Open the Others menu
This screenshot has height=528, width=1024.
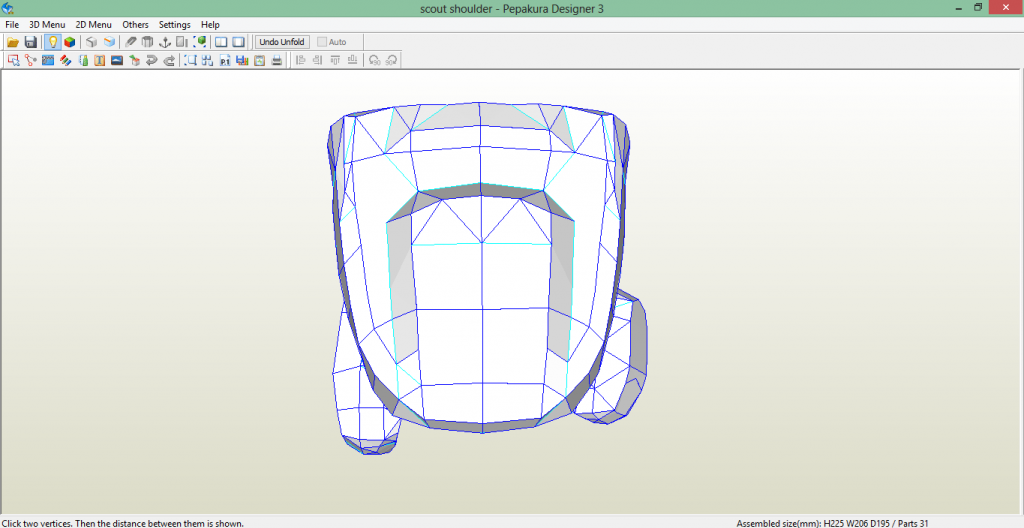pyautogui.click(x=135, y=24)
